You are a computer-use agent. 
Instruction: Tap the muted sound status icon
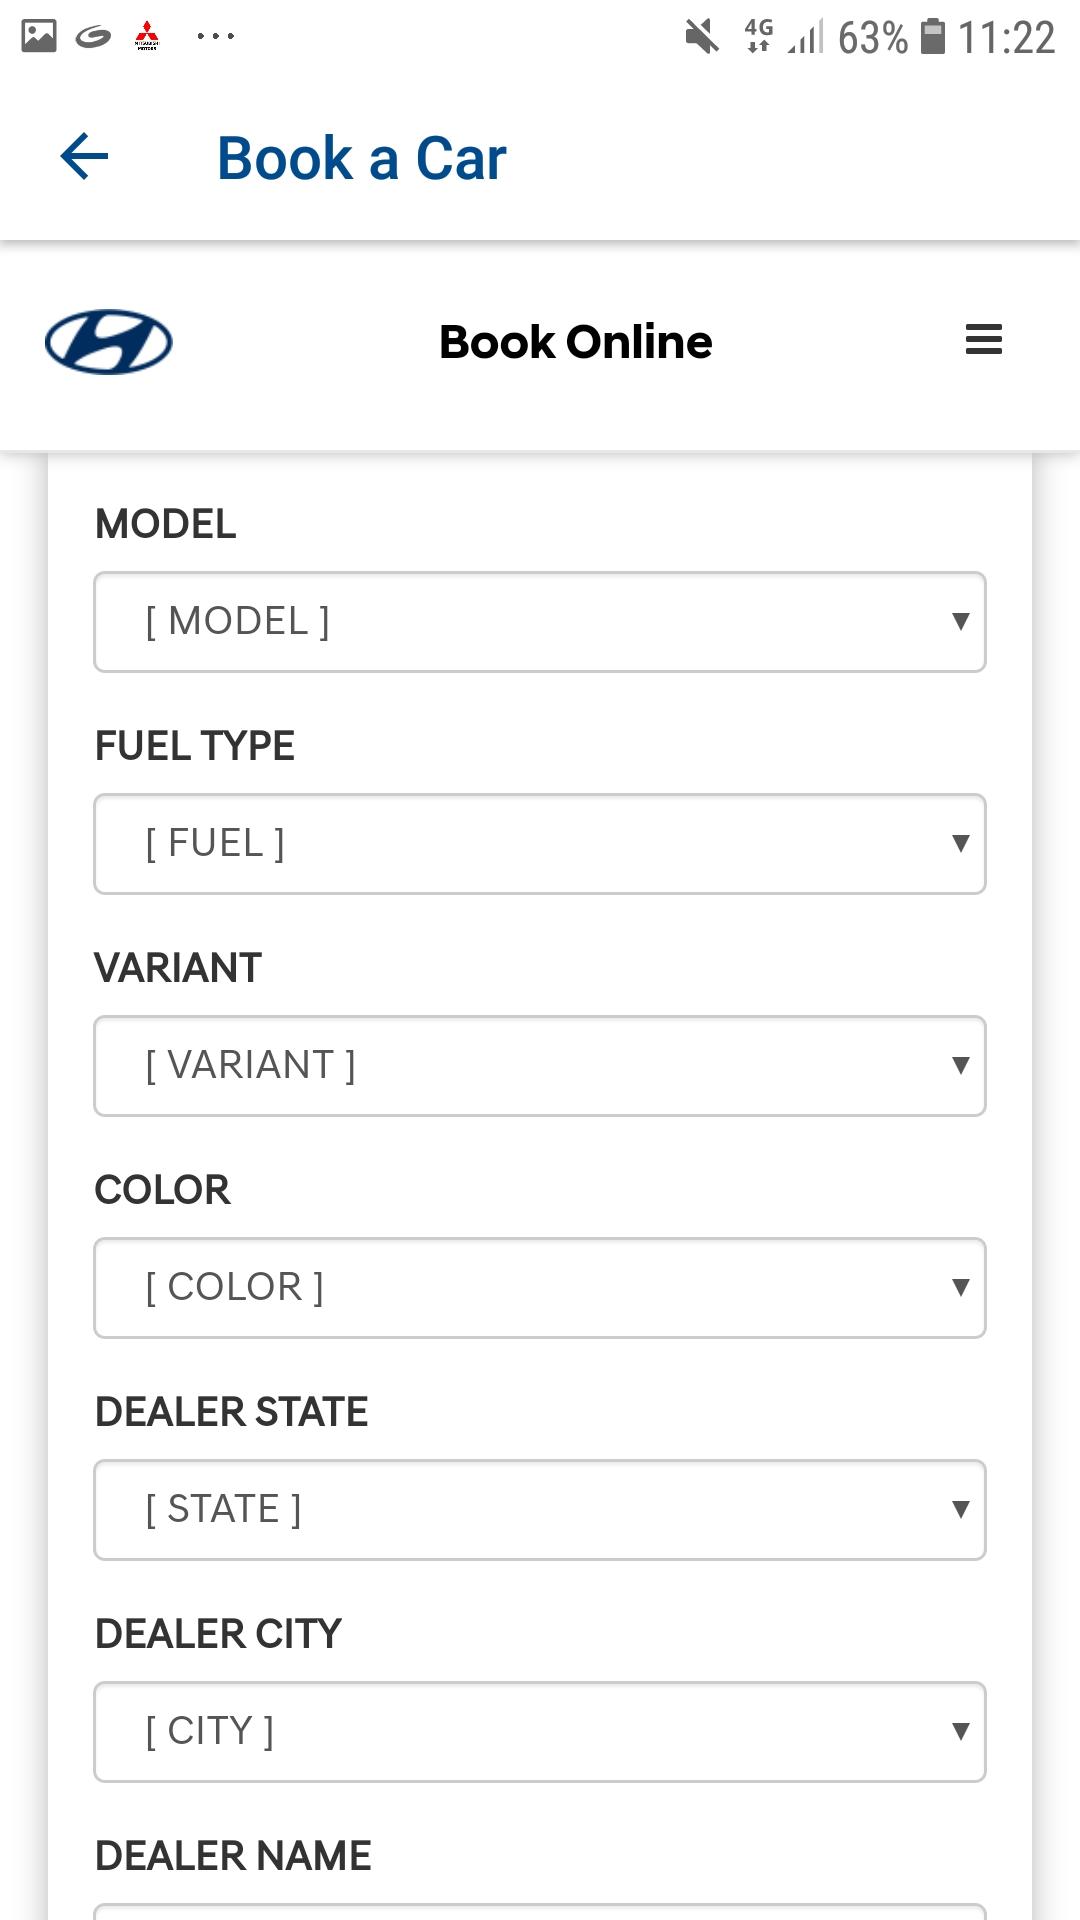tap(702, 37)
